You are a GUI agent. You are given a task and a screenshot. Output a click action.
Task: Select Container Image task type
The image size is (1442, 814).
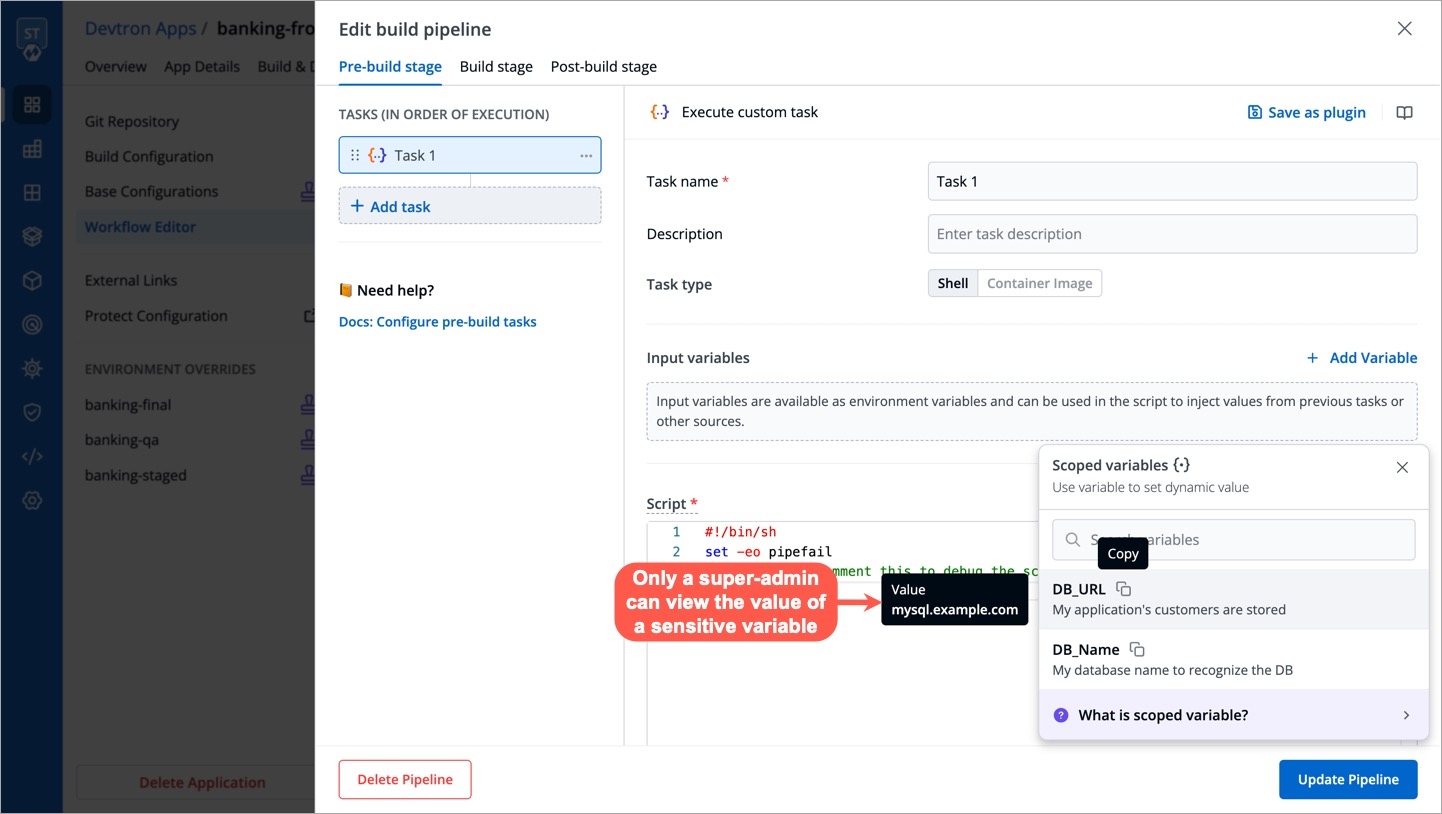click(x=1039, y=283)
